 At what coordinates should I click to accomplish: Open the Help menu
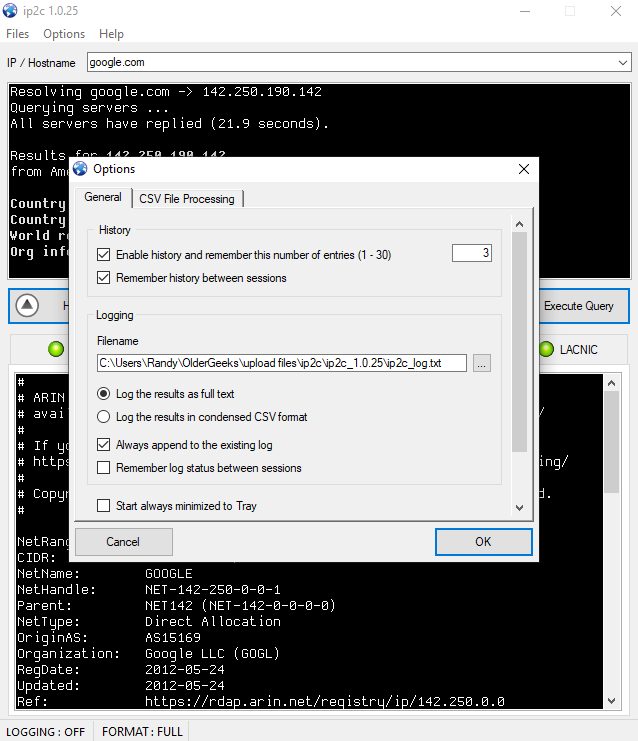point(112,34)
